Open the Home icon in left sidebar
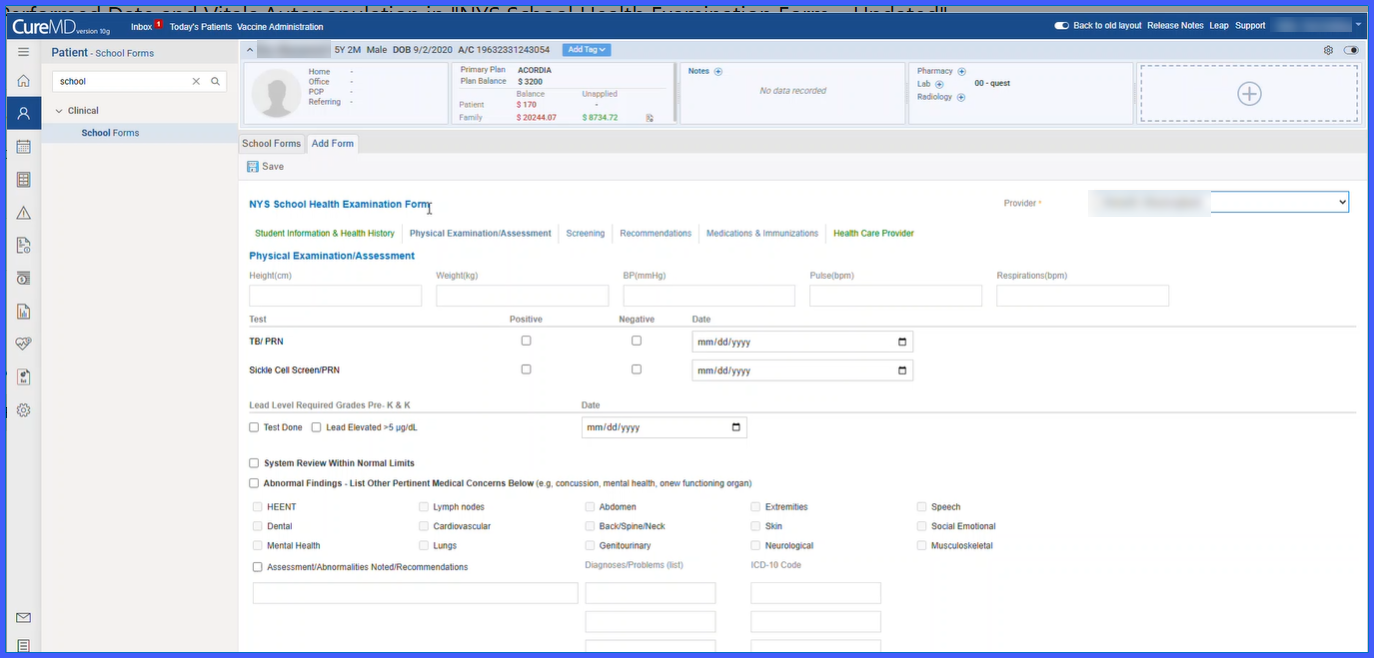1374x658 pixels. tap(23, 81)
